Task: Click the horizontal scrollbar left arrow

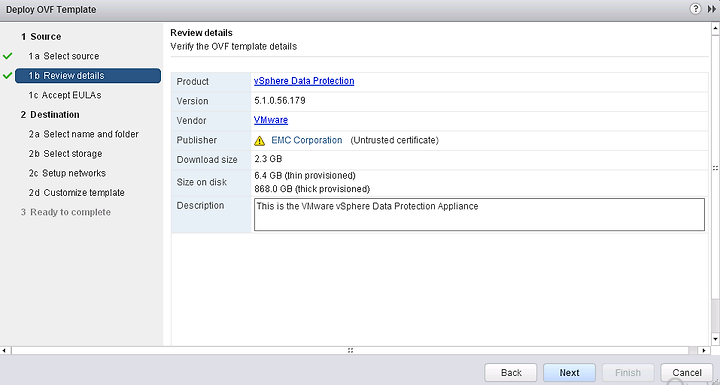Action: point(4,351)
